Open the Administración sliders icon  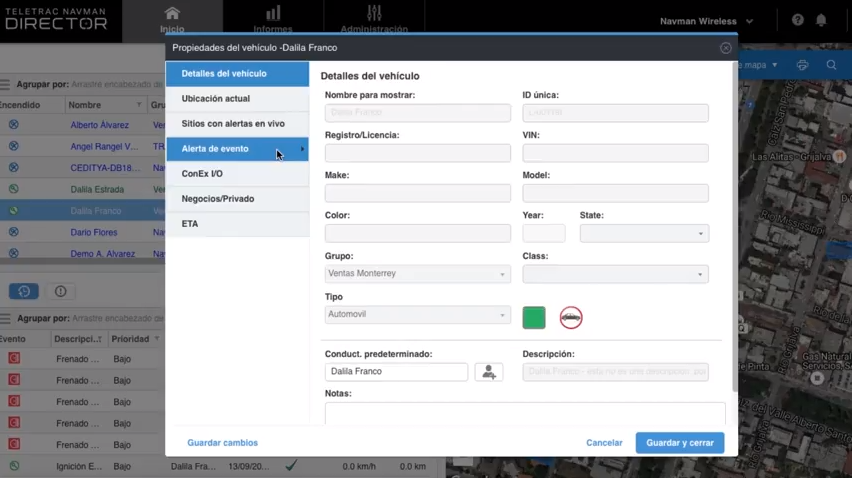click(374, 14)
